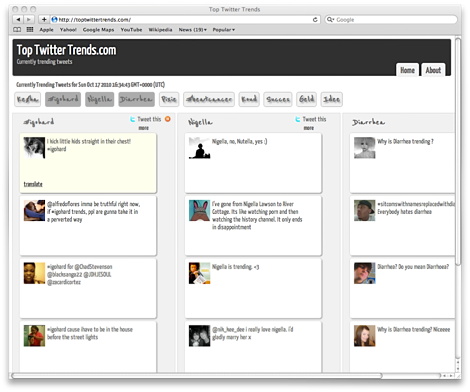Screen dimensions: 470x392
Task: Click the translate link in first tweet
Action: [x=33, y=184]
